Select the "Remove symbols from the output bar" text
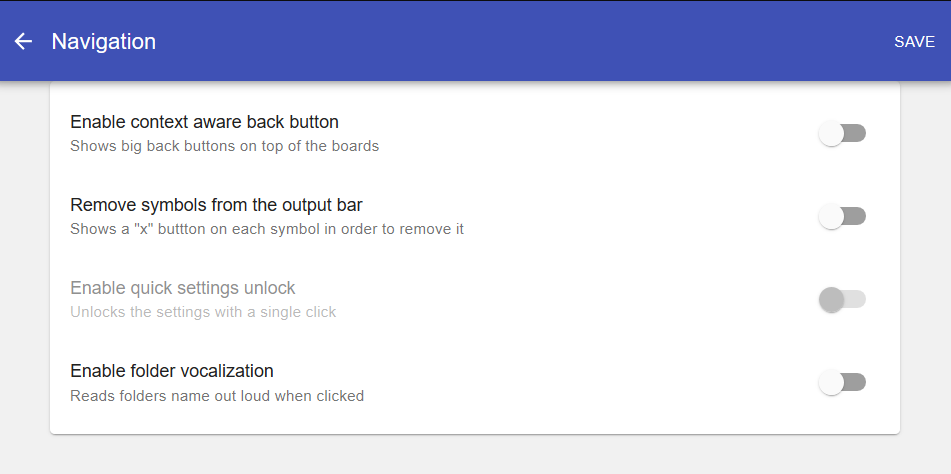951x474 pixels. pos(217,205)
